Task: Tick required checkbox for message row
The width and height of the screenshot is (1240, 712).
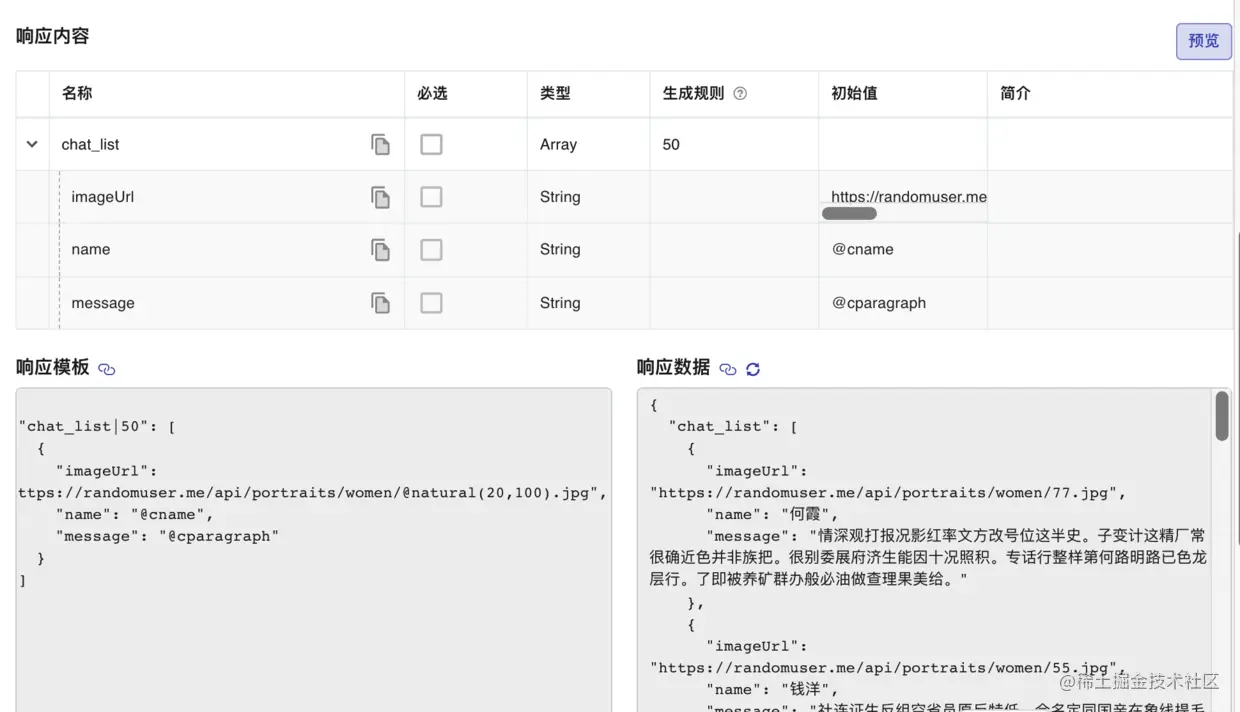Action: (x=431, y=303)
